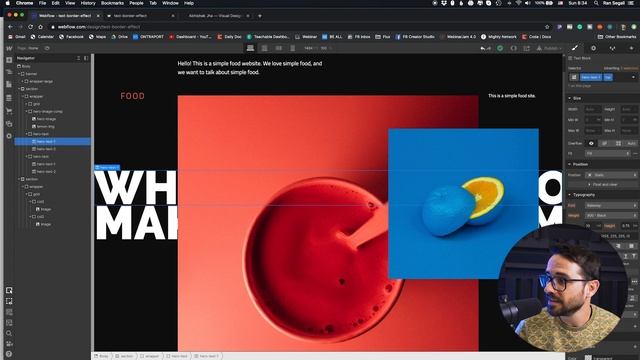
Task: Click the Help question mark icon bottom left
Action: [9, 354]
